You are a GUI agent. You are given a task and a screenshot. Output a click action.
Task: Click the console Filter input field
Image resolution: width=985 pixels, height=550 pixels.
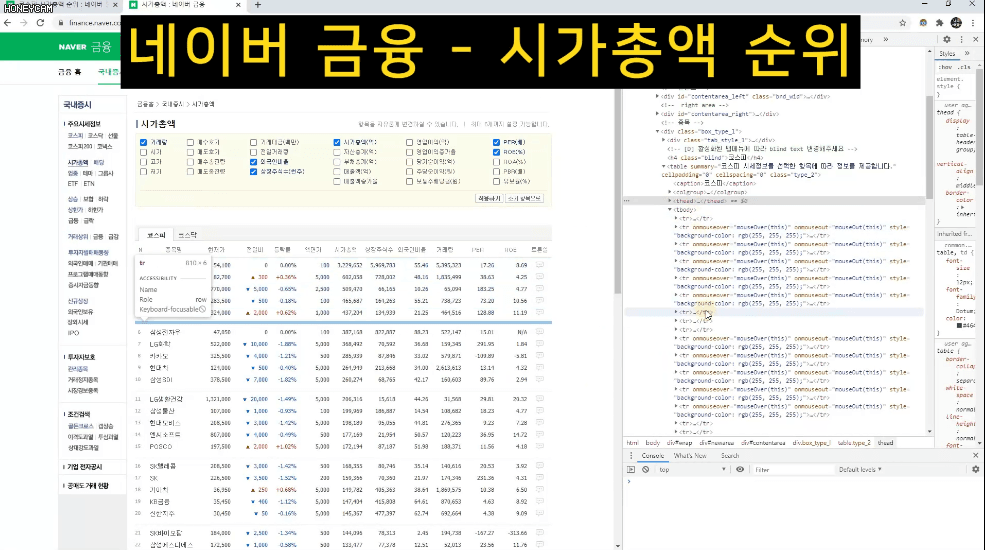pos(792,470)
